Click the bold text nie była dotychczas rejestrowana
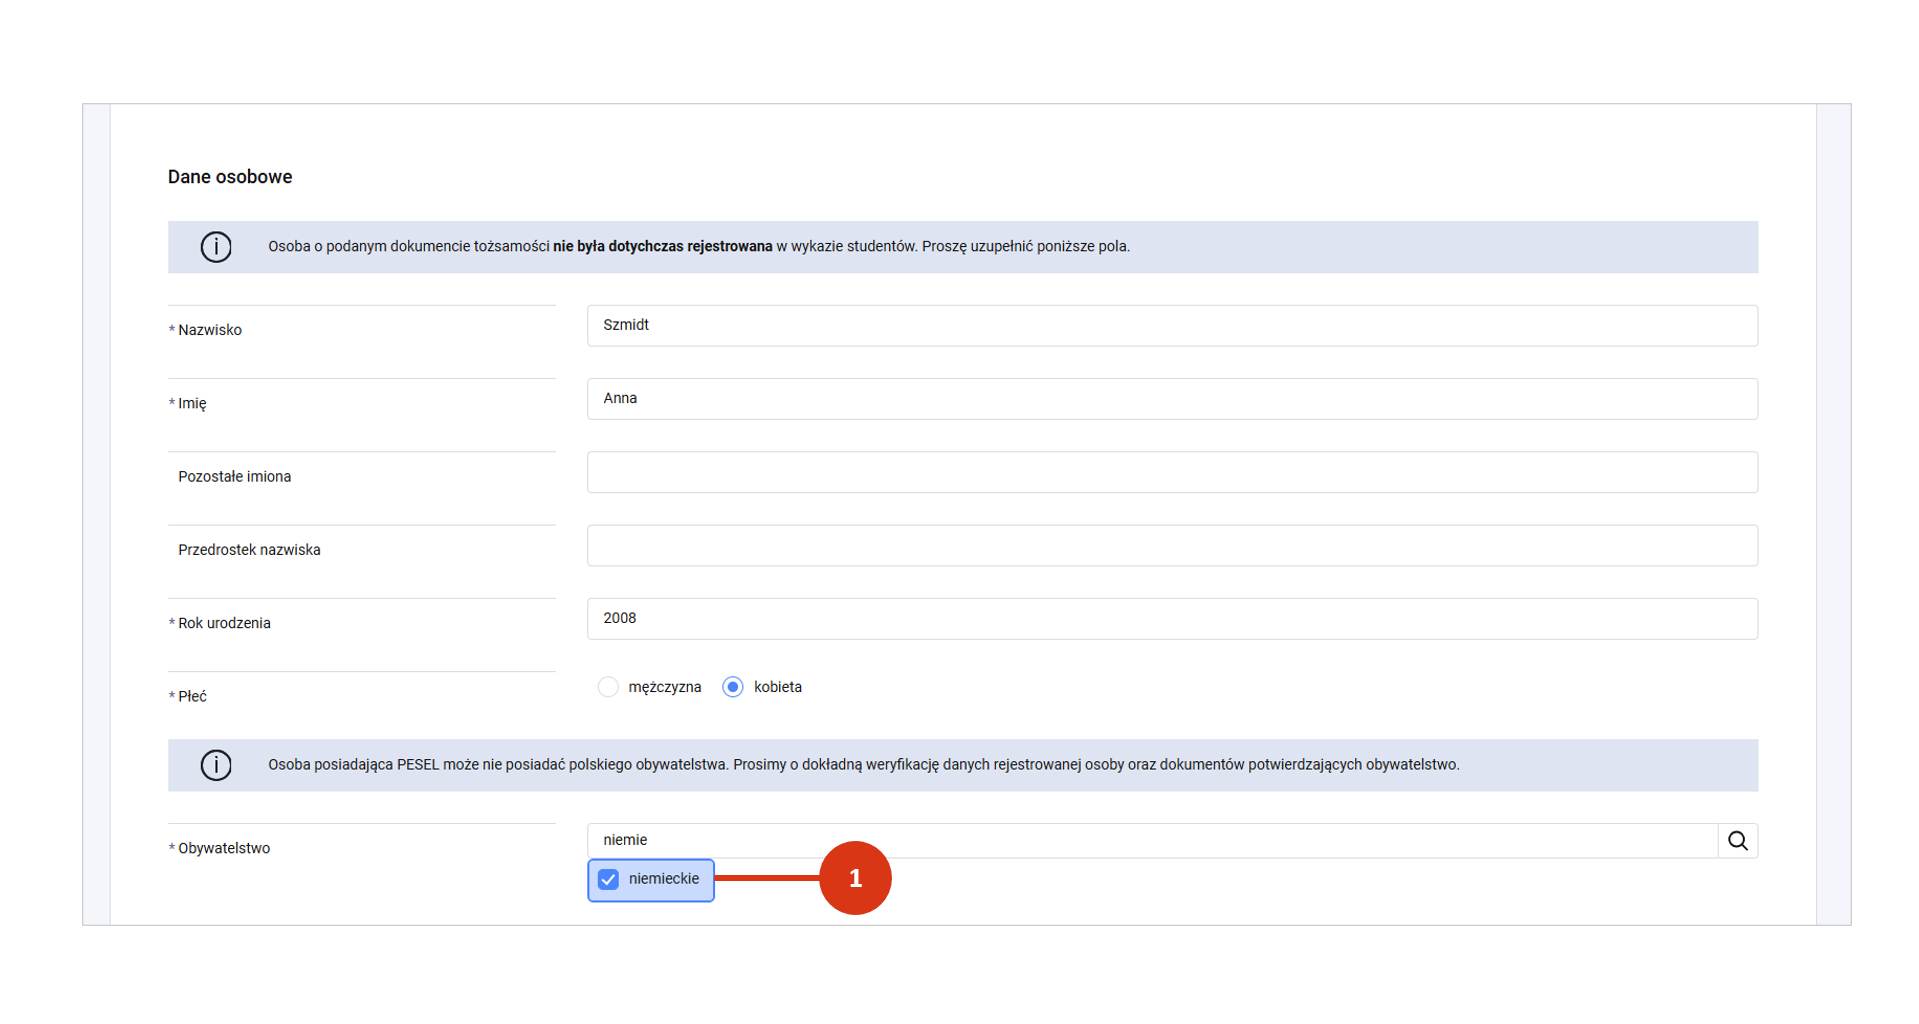1919x1024 pixels. 663,246
